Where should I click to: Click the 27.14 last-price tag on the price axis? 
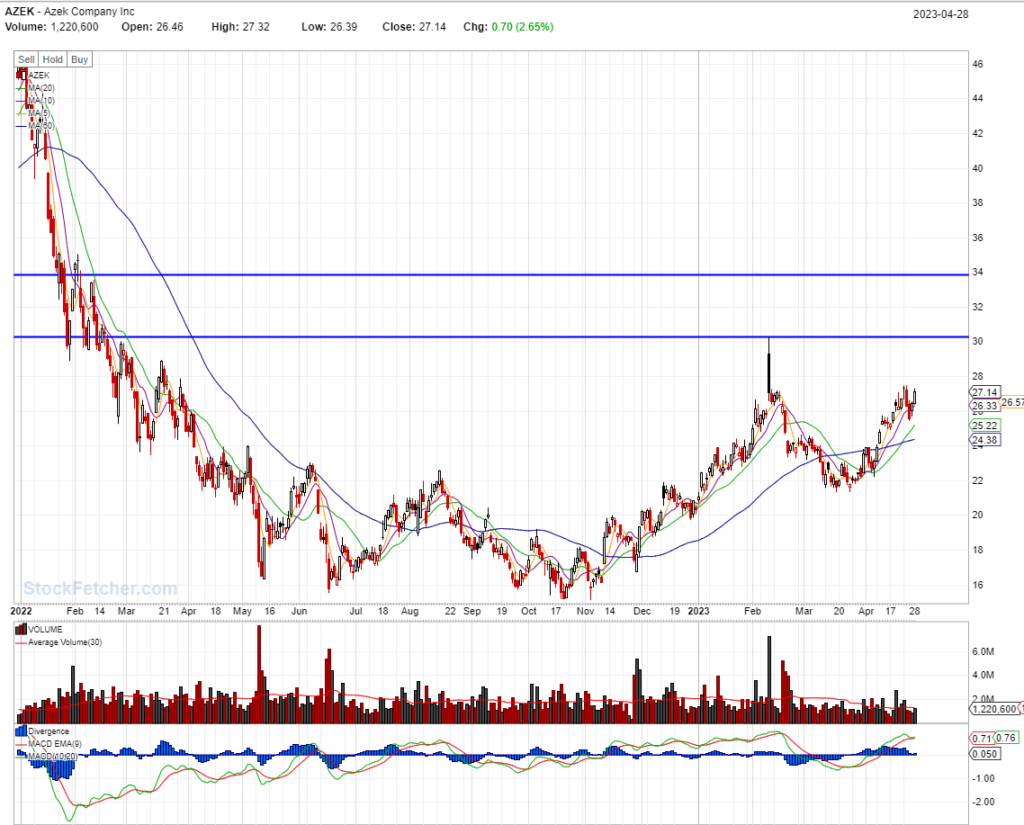(984, 392)
